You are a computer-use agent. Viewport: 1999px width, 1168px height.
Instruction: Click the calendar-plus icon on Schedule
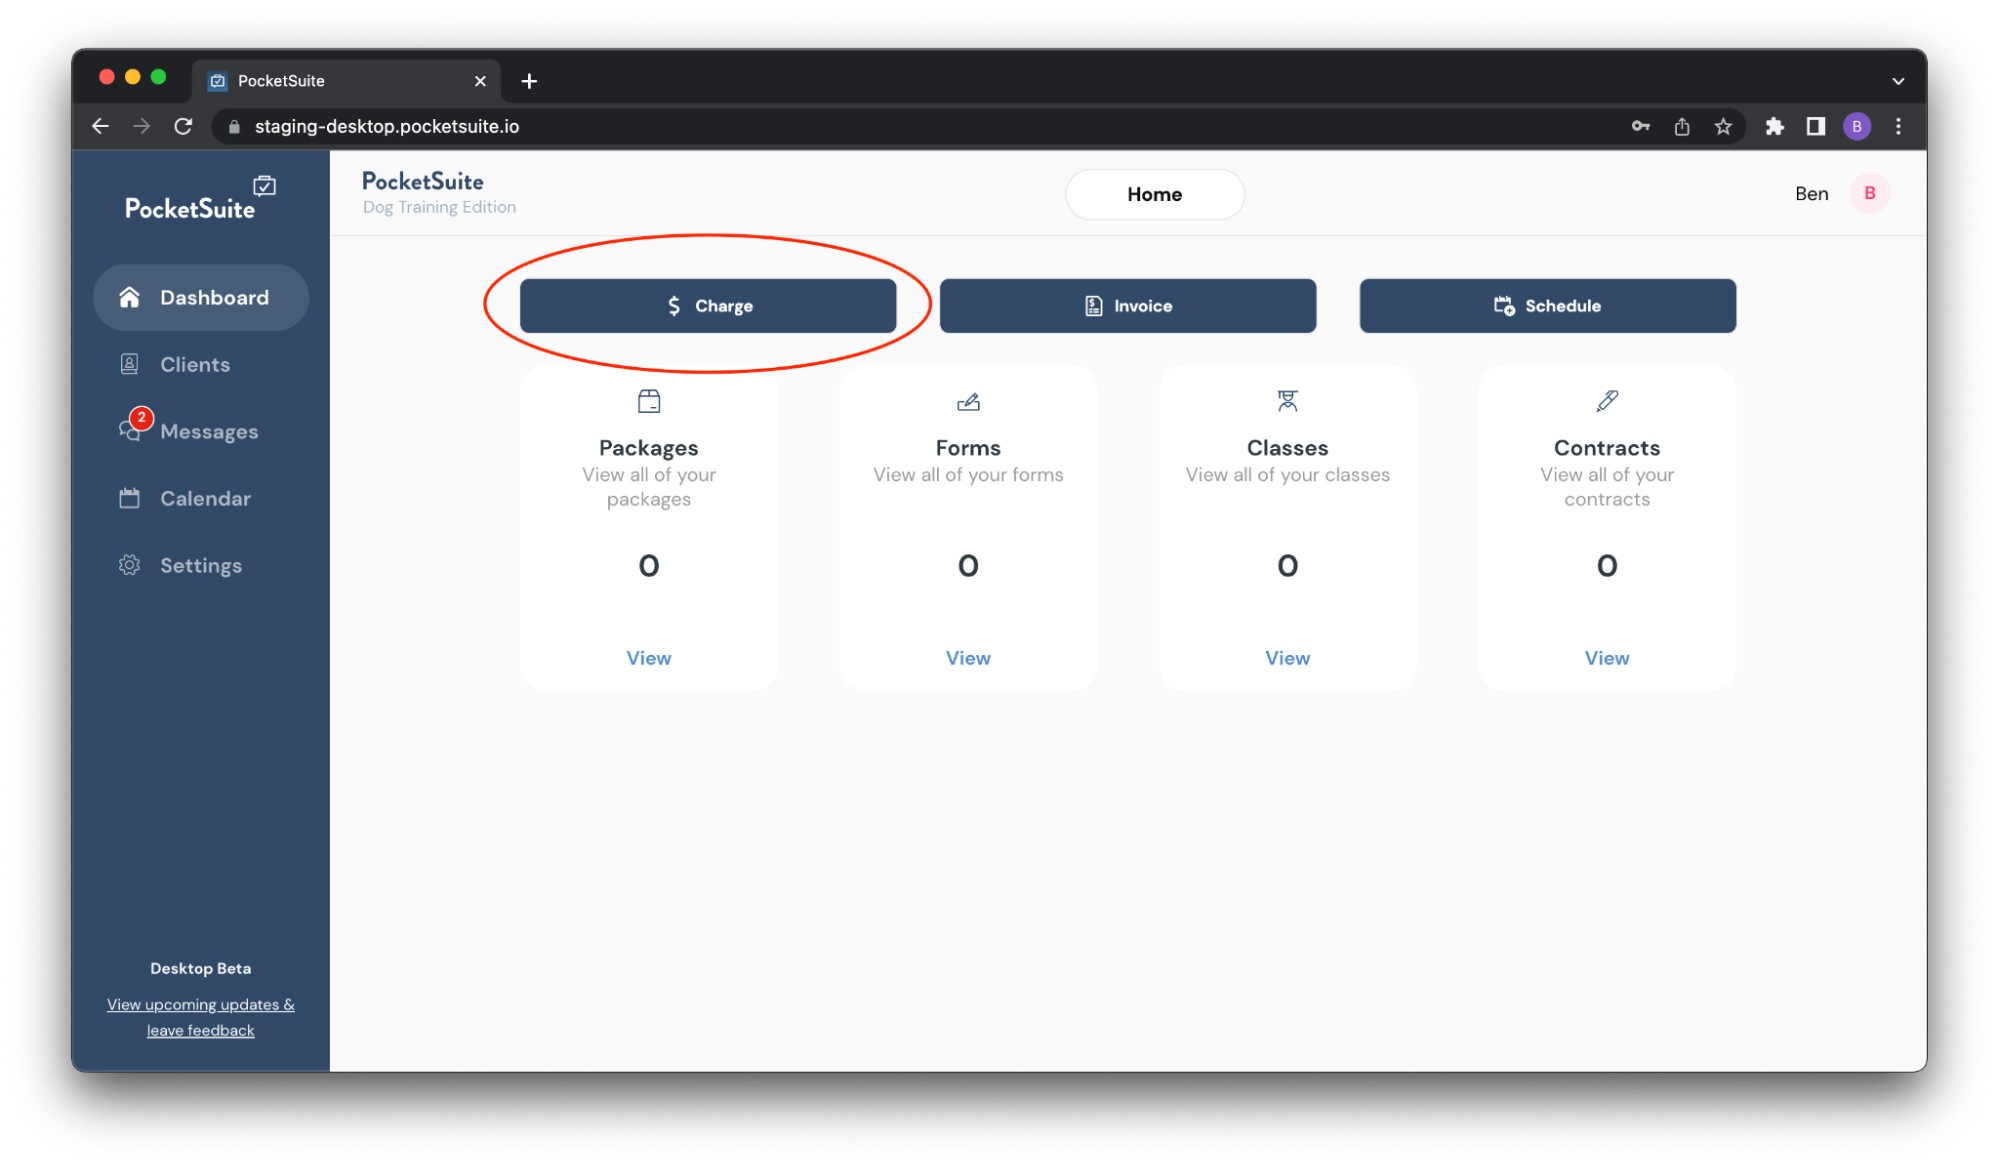pos(1504,306)
